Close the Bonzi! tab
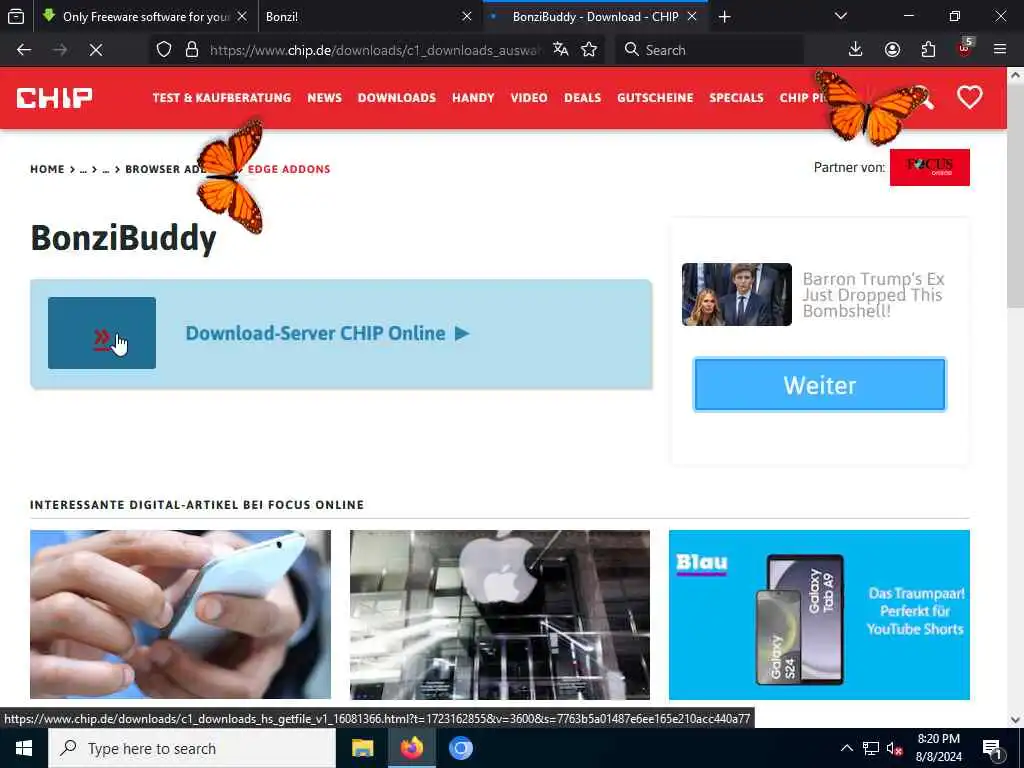The width and height of the screenshot is (1024, 768). click(466, 16)
